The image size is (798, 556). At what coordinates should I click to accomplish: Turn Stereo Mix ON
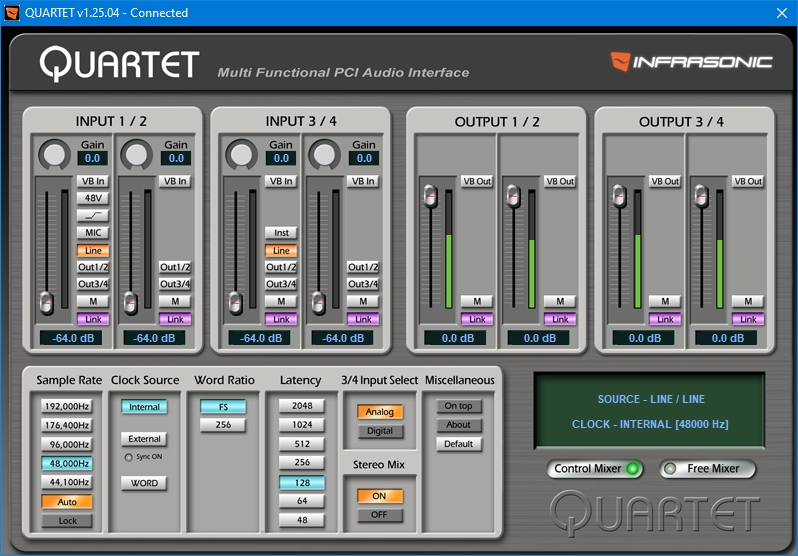pos(380,496)
